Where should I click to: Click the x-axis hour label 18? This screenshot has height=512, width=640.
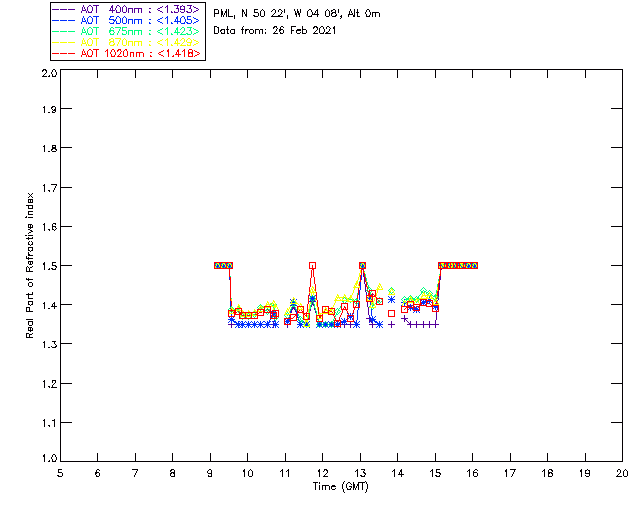(x=548, y=473)
